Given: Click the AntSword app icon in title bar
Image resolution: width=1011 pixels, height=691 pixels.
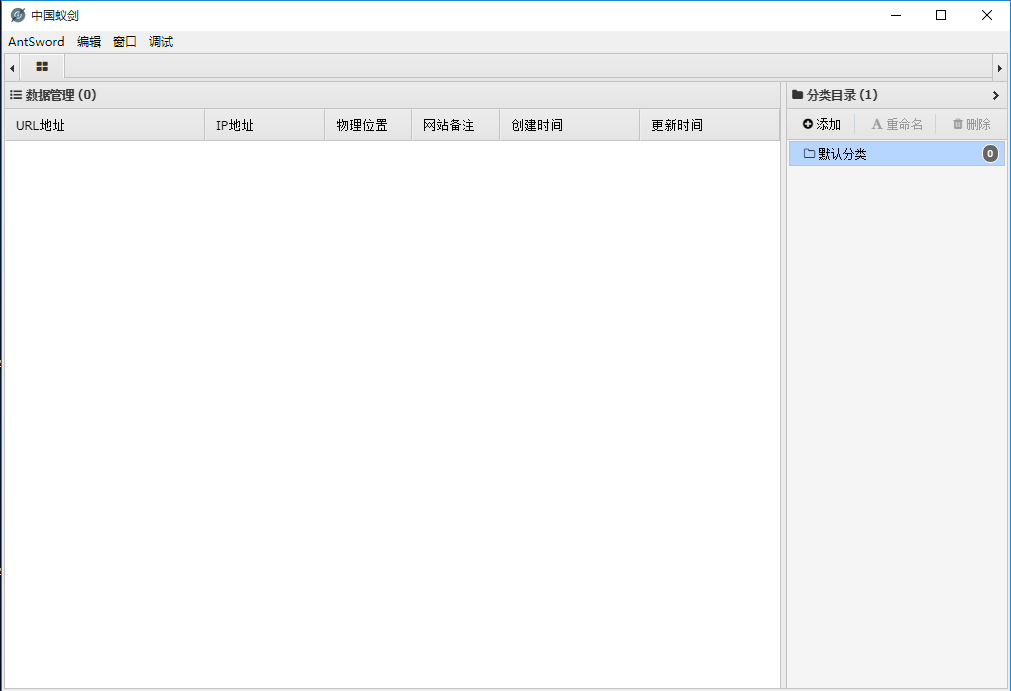Looking at the screenshot, I should point(18,15).
